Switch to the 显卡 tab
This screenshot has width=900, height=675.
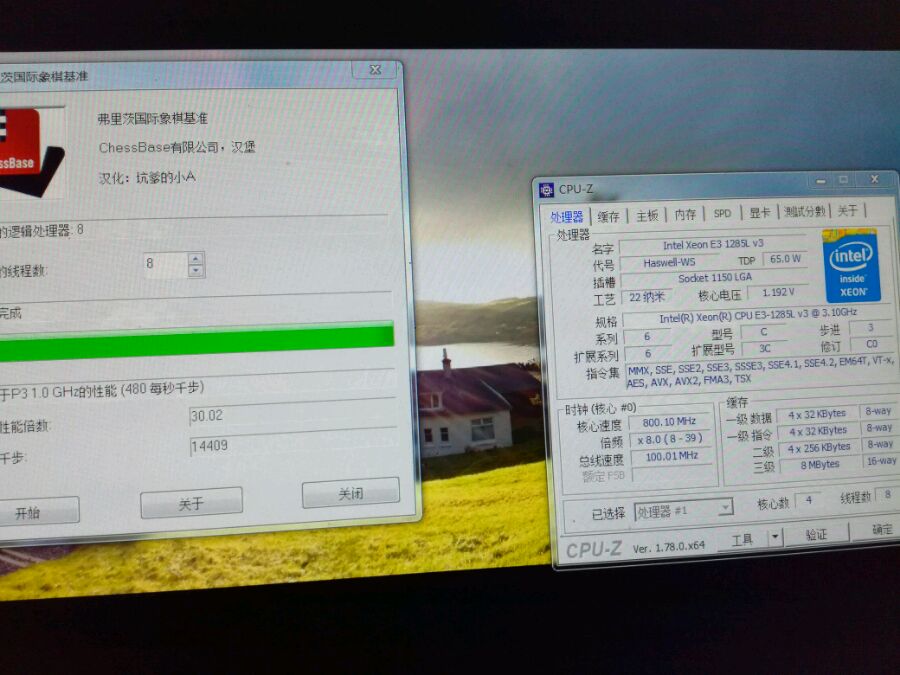[759, 212]
